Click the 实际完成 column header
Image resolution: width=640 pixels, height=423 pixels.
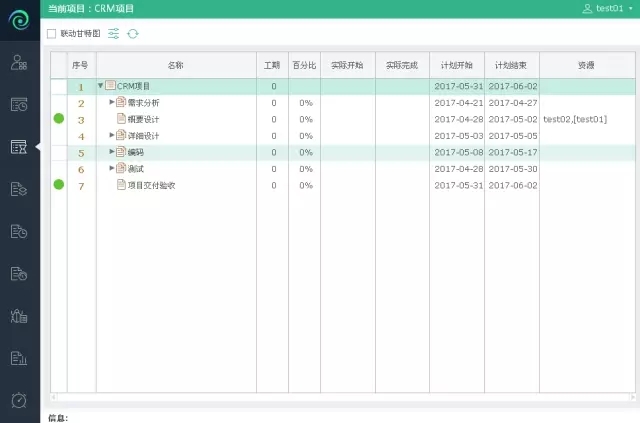pos(402,65)
